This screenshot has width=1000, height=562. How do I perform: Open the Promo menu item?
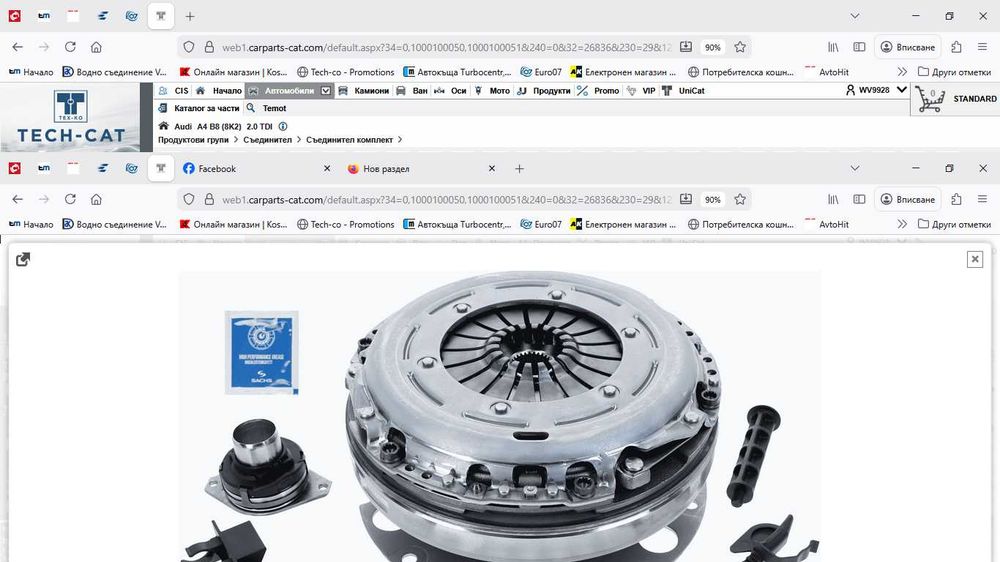(598, 91)
